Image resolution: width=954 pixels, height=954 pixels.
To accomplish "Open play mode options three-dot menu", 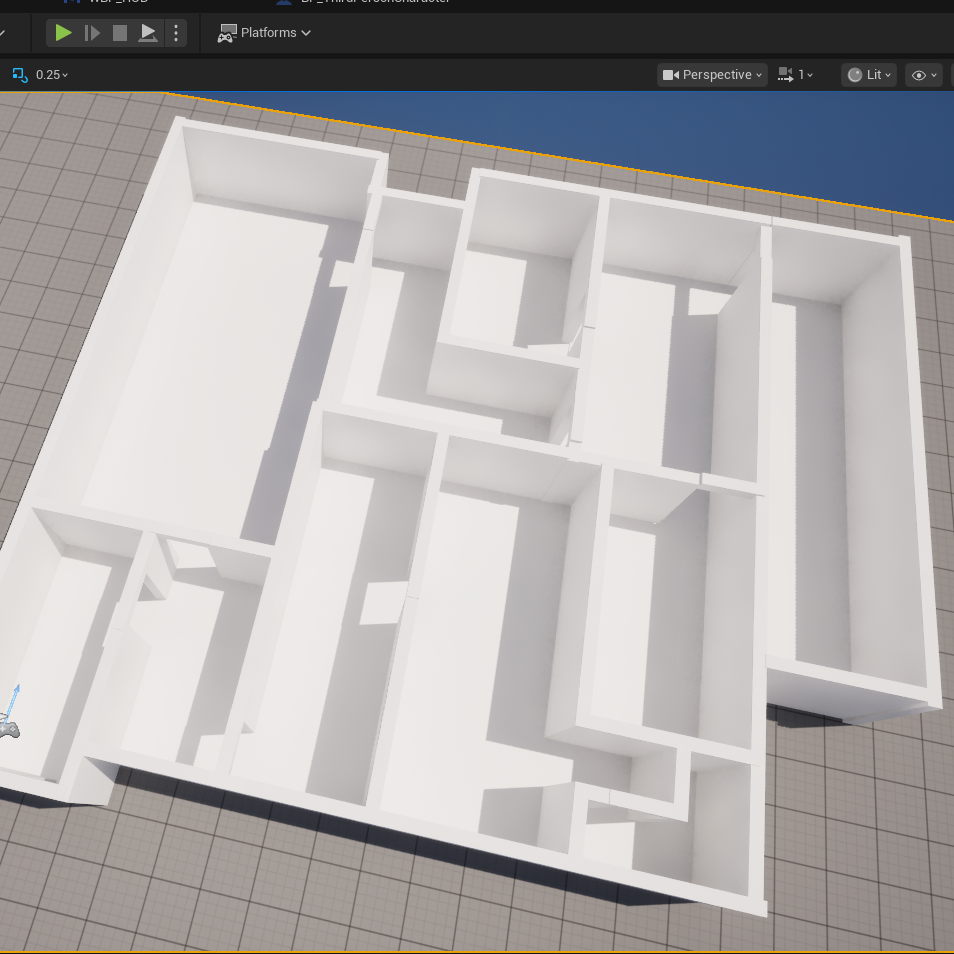I will [x=176, y=33].
